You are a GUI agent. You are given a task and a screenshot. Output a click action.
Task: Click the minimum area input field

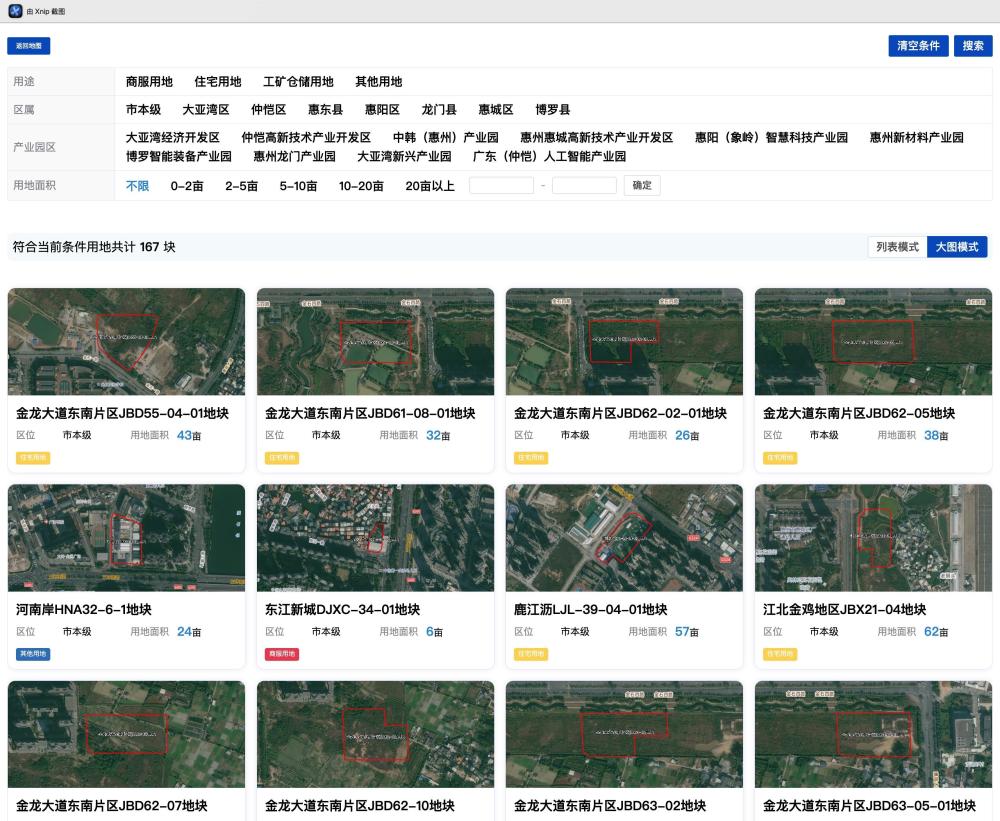point(500,185)
